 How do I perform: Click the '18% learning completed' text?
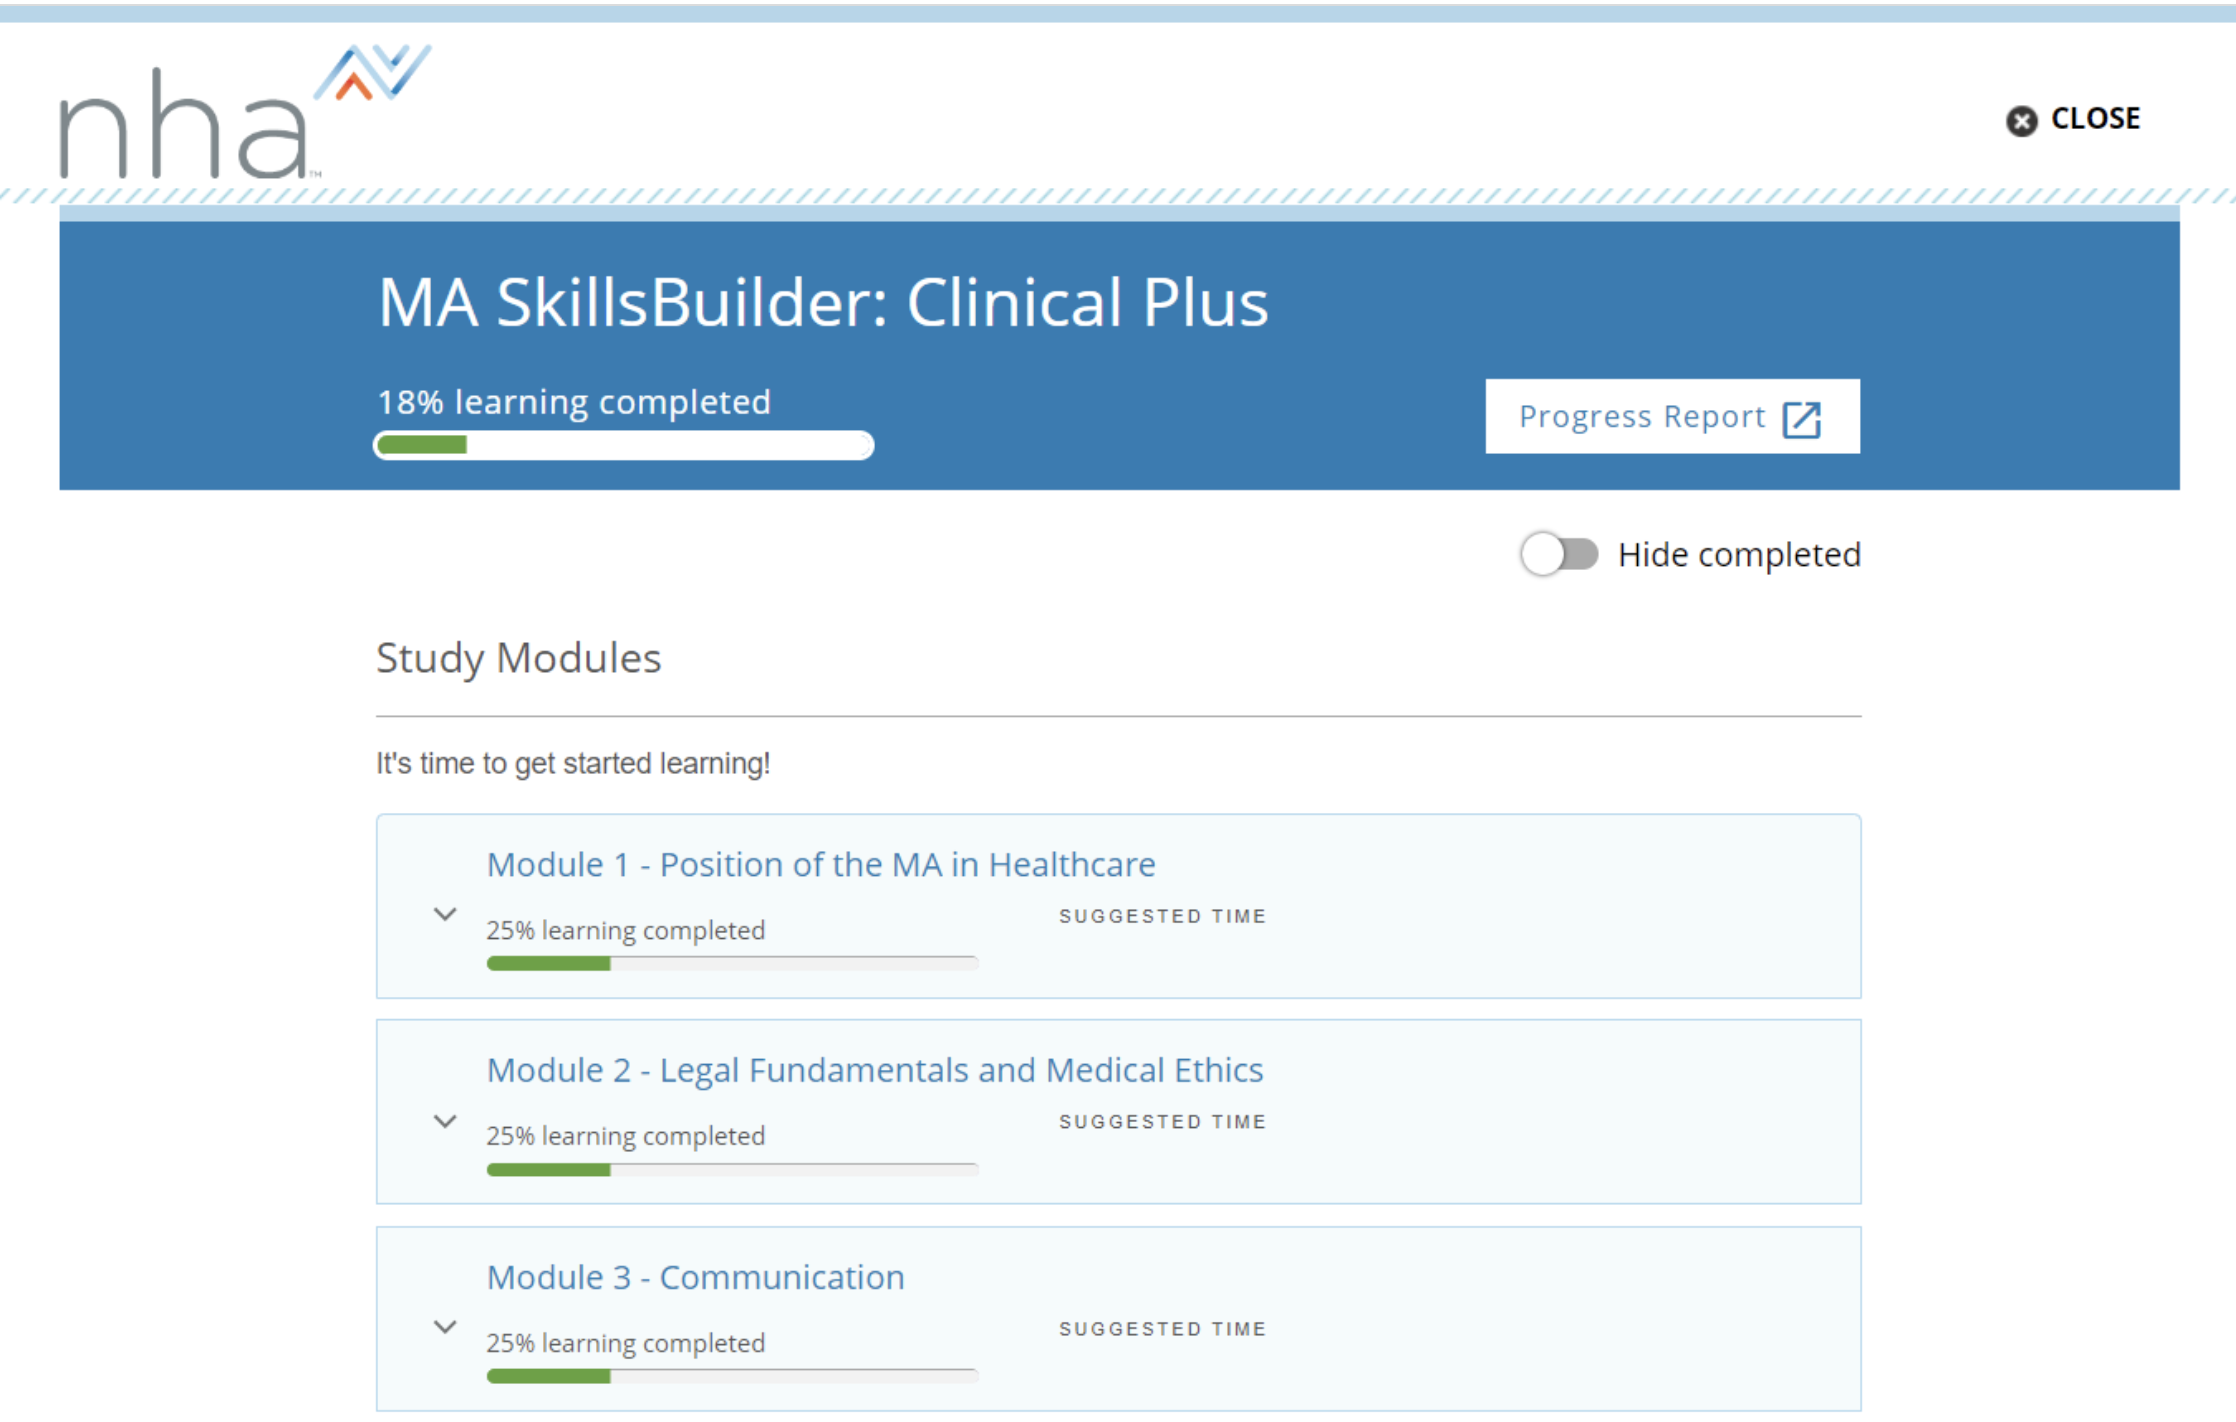(x=574, y=402)
